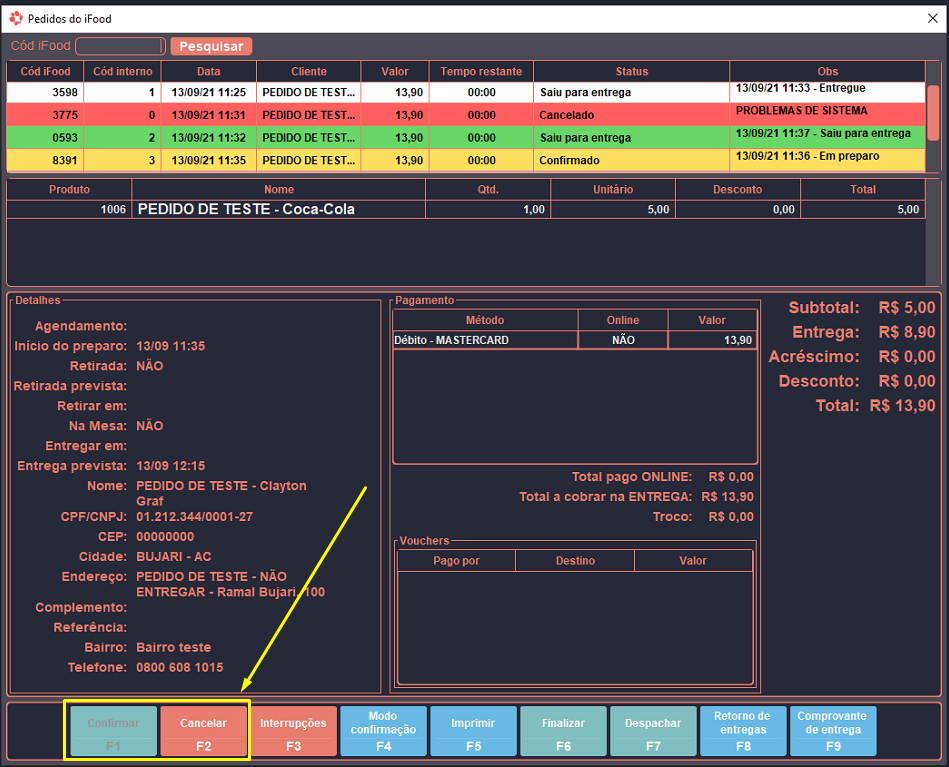Toggle Modo confirmação F4 button
This screenshot has height=767, width=949.
(383, 731)
